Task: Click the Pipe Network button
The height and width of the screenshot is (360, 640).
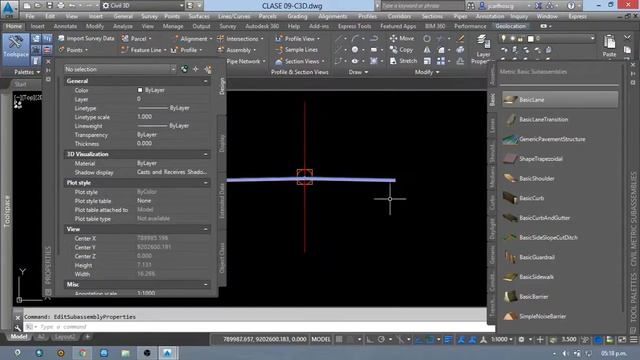Action: click(246, 61)
